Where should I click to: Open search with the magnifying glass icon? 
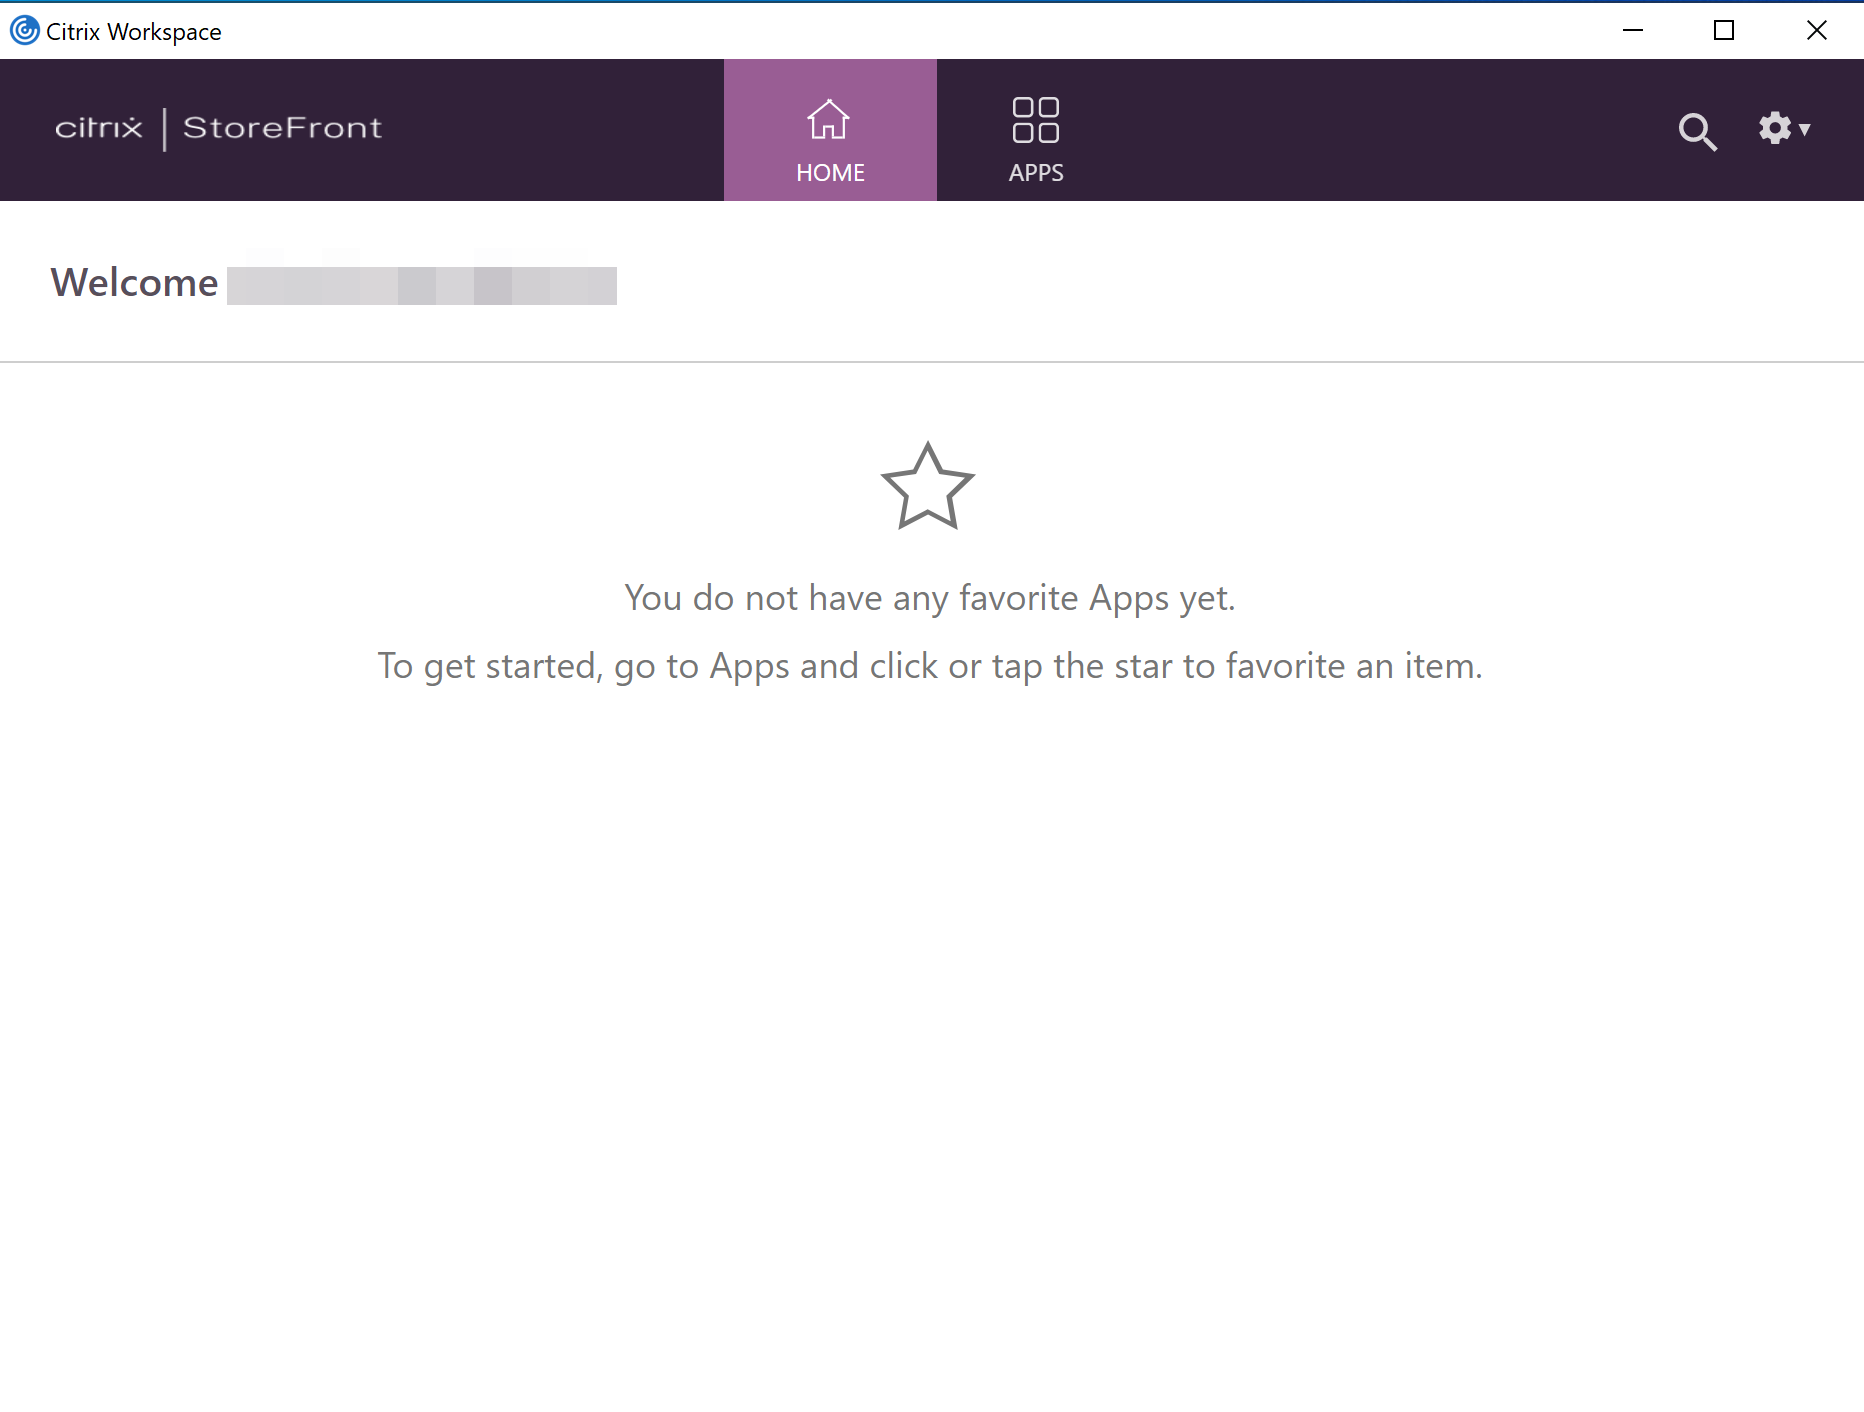pyautogui.click(x=1697, y=131)
